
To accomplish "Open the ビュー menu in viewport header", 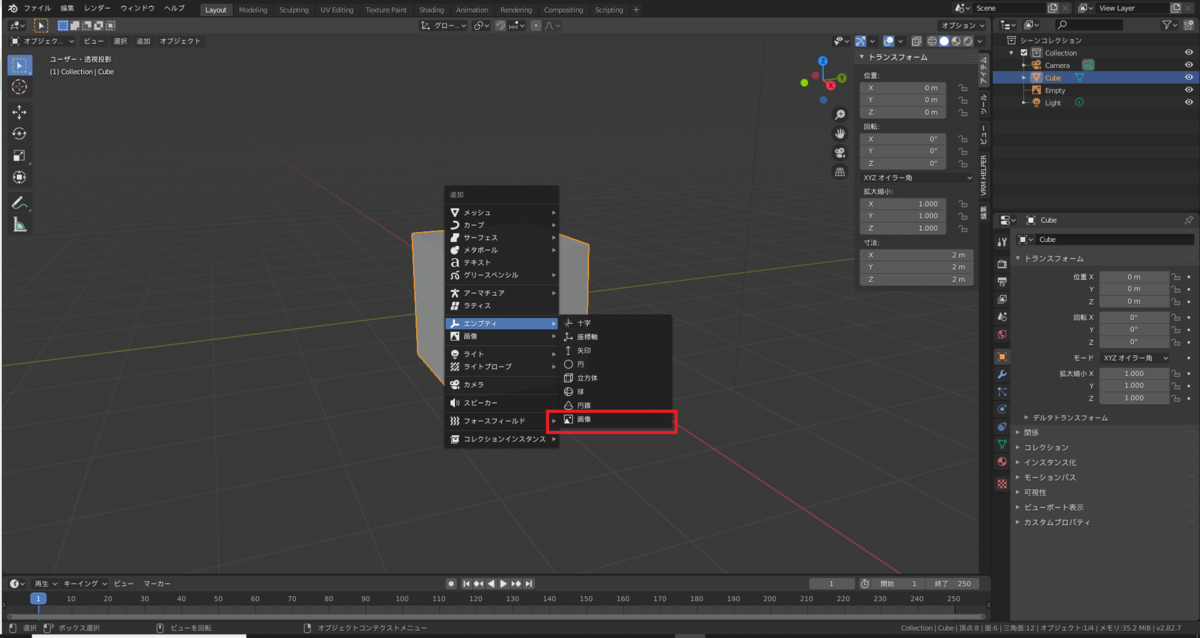I will [92, 41].
